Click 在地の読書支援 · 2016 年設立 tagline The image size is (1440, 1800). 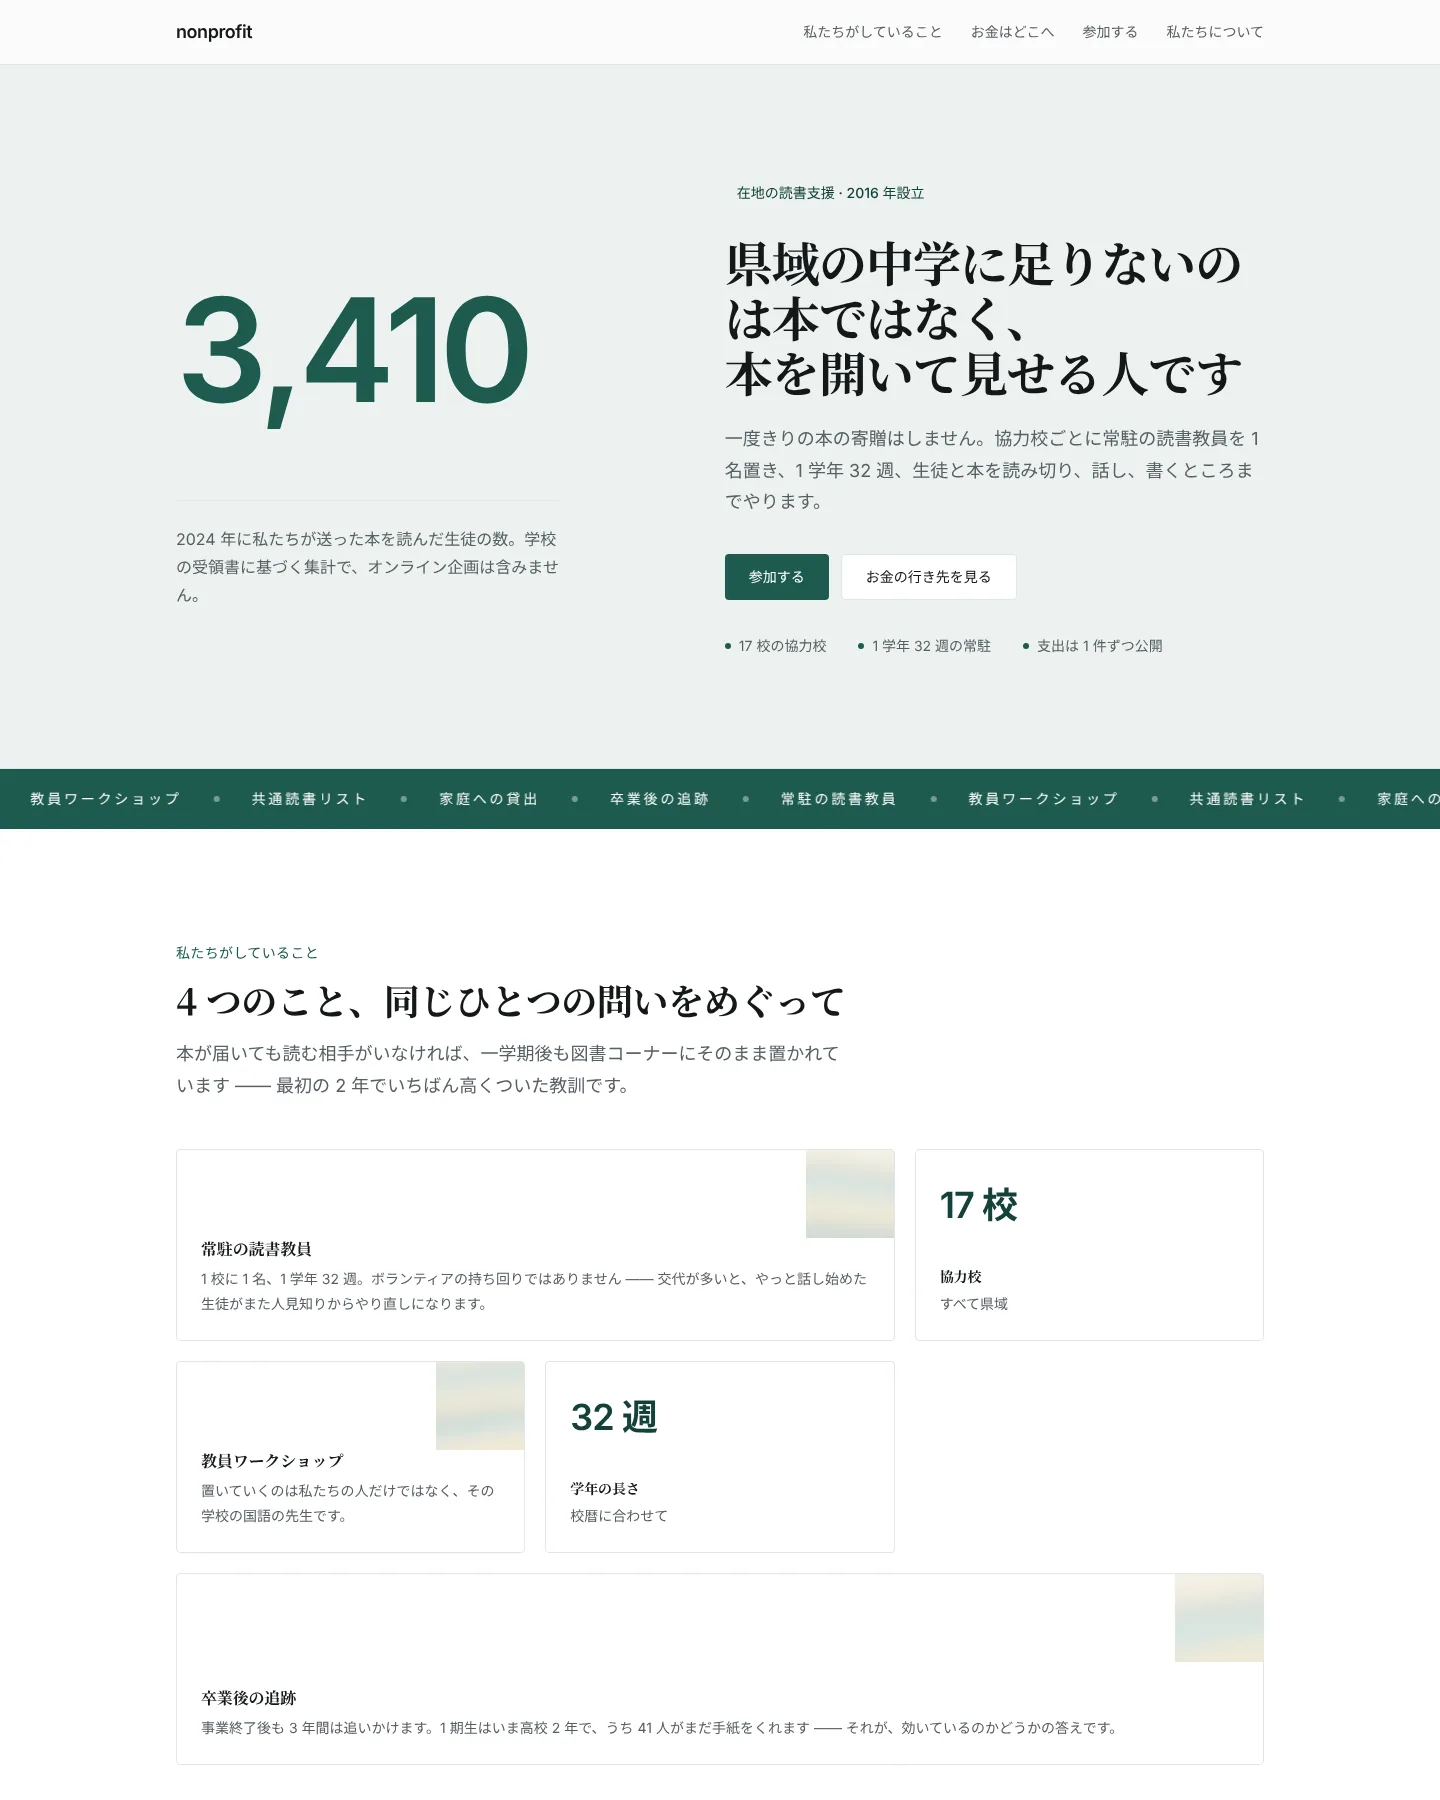(830, 193)
